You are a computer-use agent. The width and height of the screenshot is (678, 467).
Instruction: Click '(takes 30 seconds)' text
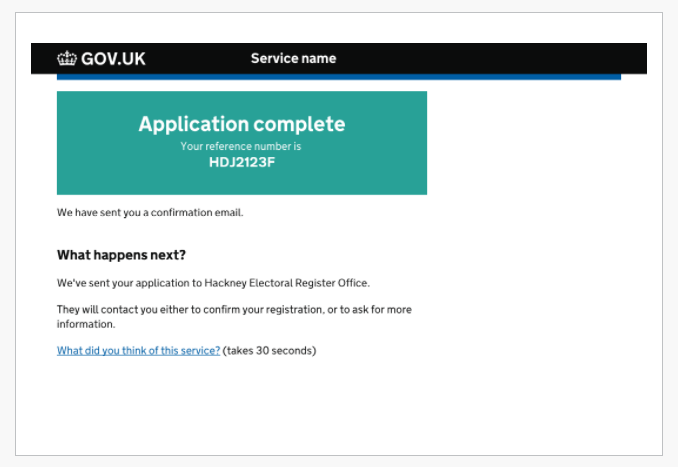tap(269, 350)
